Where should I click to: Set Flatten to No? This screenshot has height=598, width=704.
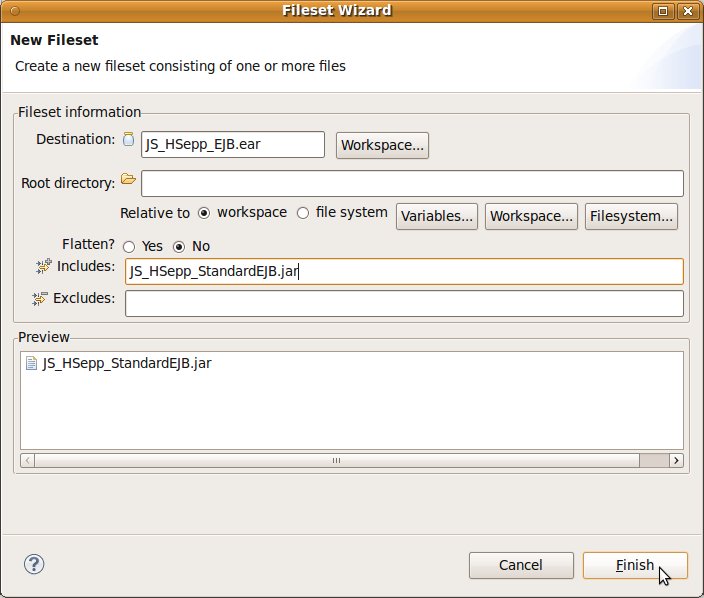tap(180, 246)
